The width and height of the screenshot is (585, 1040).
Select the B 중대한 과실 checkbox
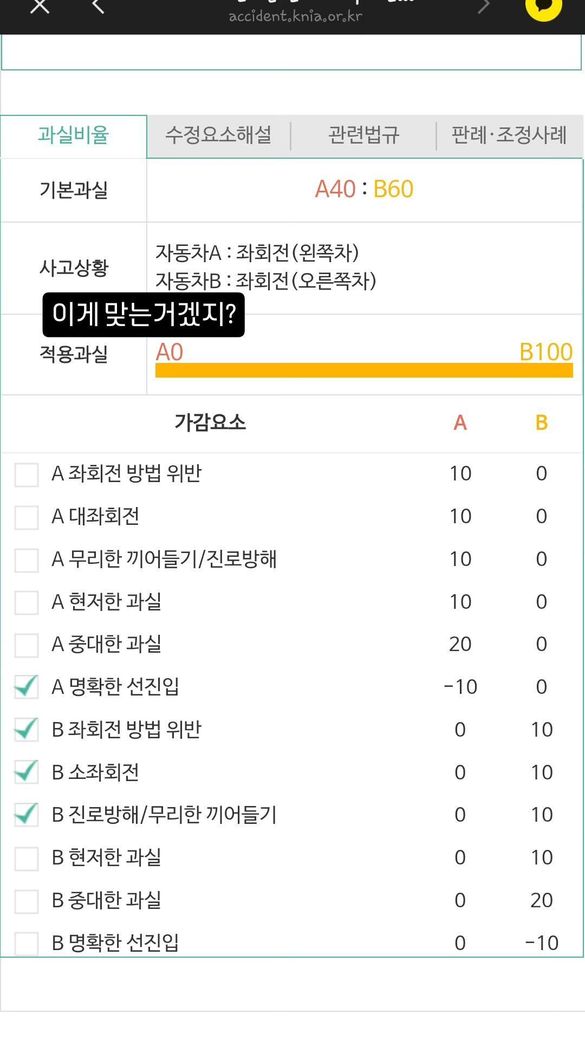tap(27, 901)
